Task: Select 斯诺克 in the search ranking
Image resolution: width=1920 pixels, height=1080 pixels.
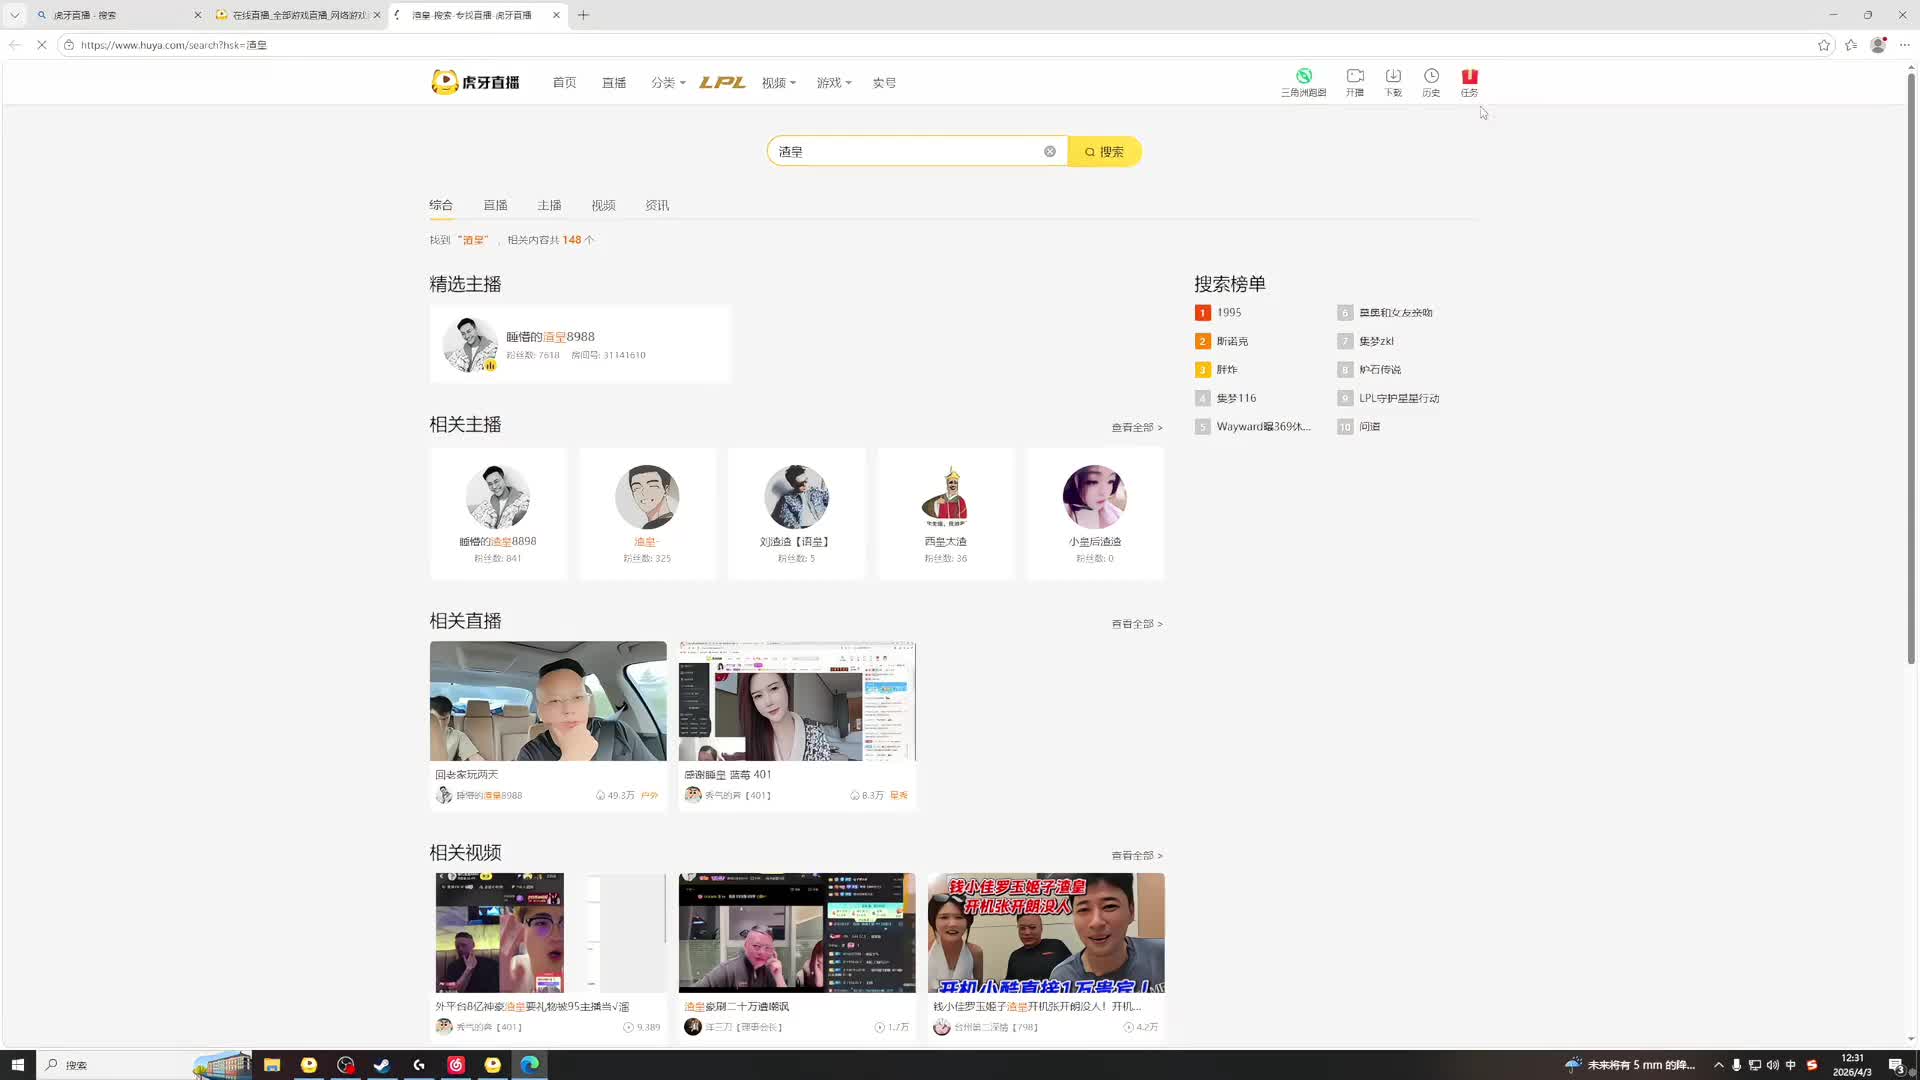Action: click(1232, 341)
